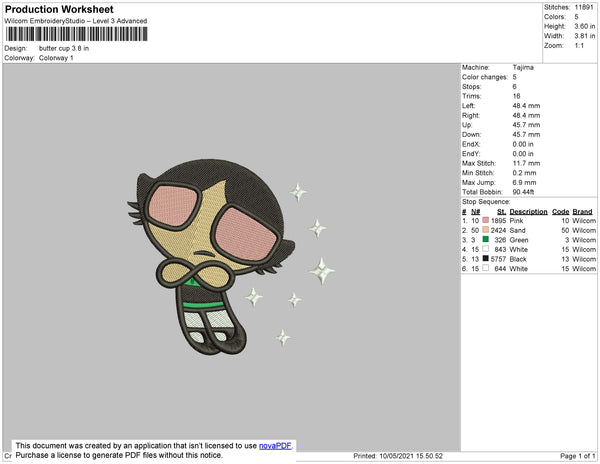The width and height of the screenshot is (600, 464).
Task: Click the 'Trims:' label
Action: (x=471, y=96)
